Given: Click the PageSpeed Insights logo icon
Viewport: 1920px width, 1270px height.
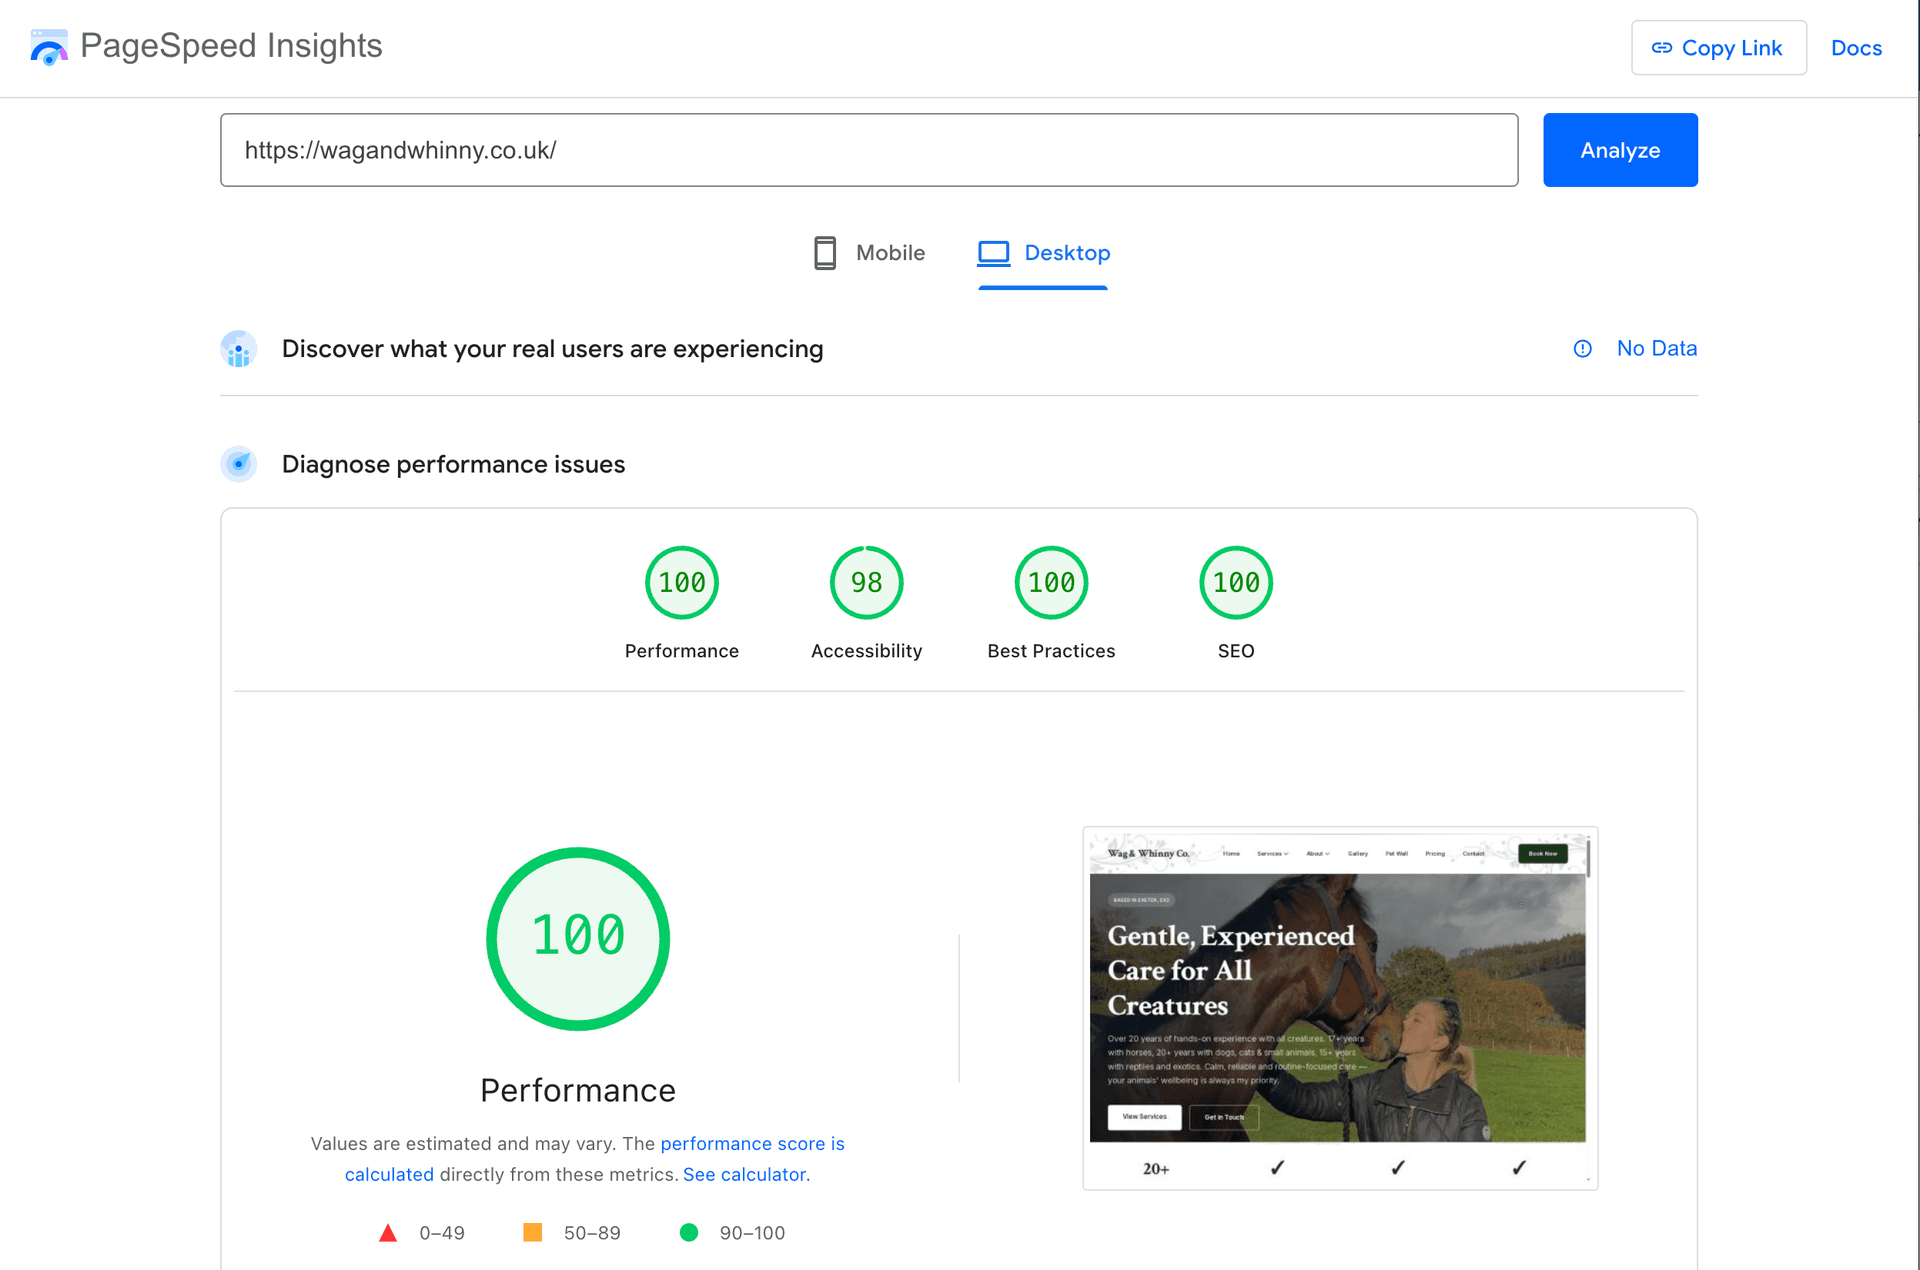Looking at the screenshot, I should 49,46.
